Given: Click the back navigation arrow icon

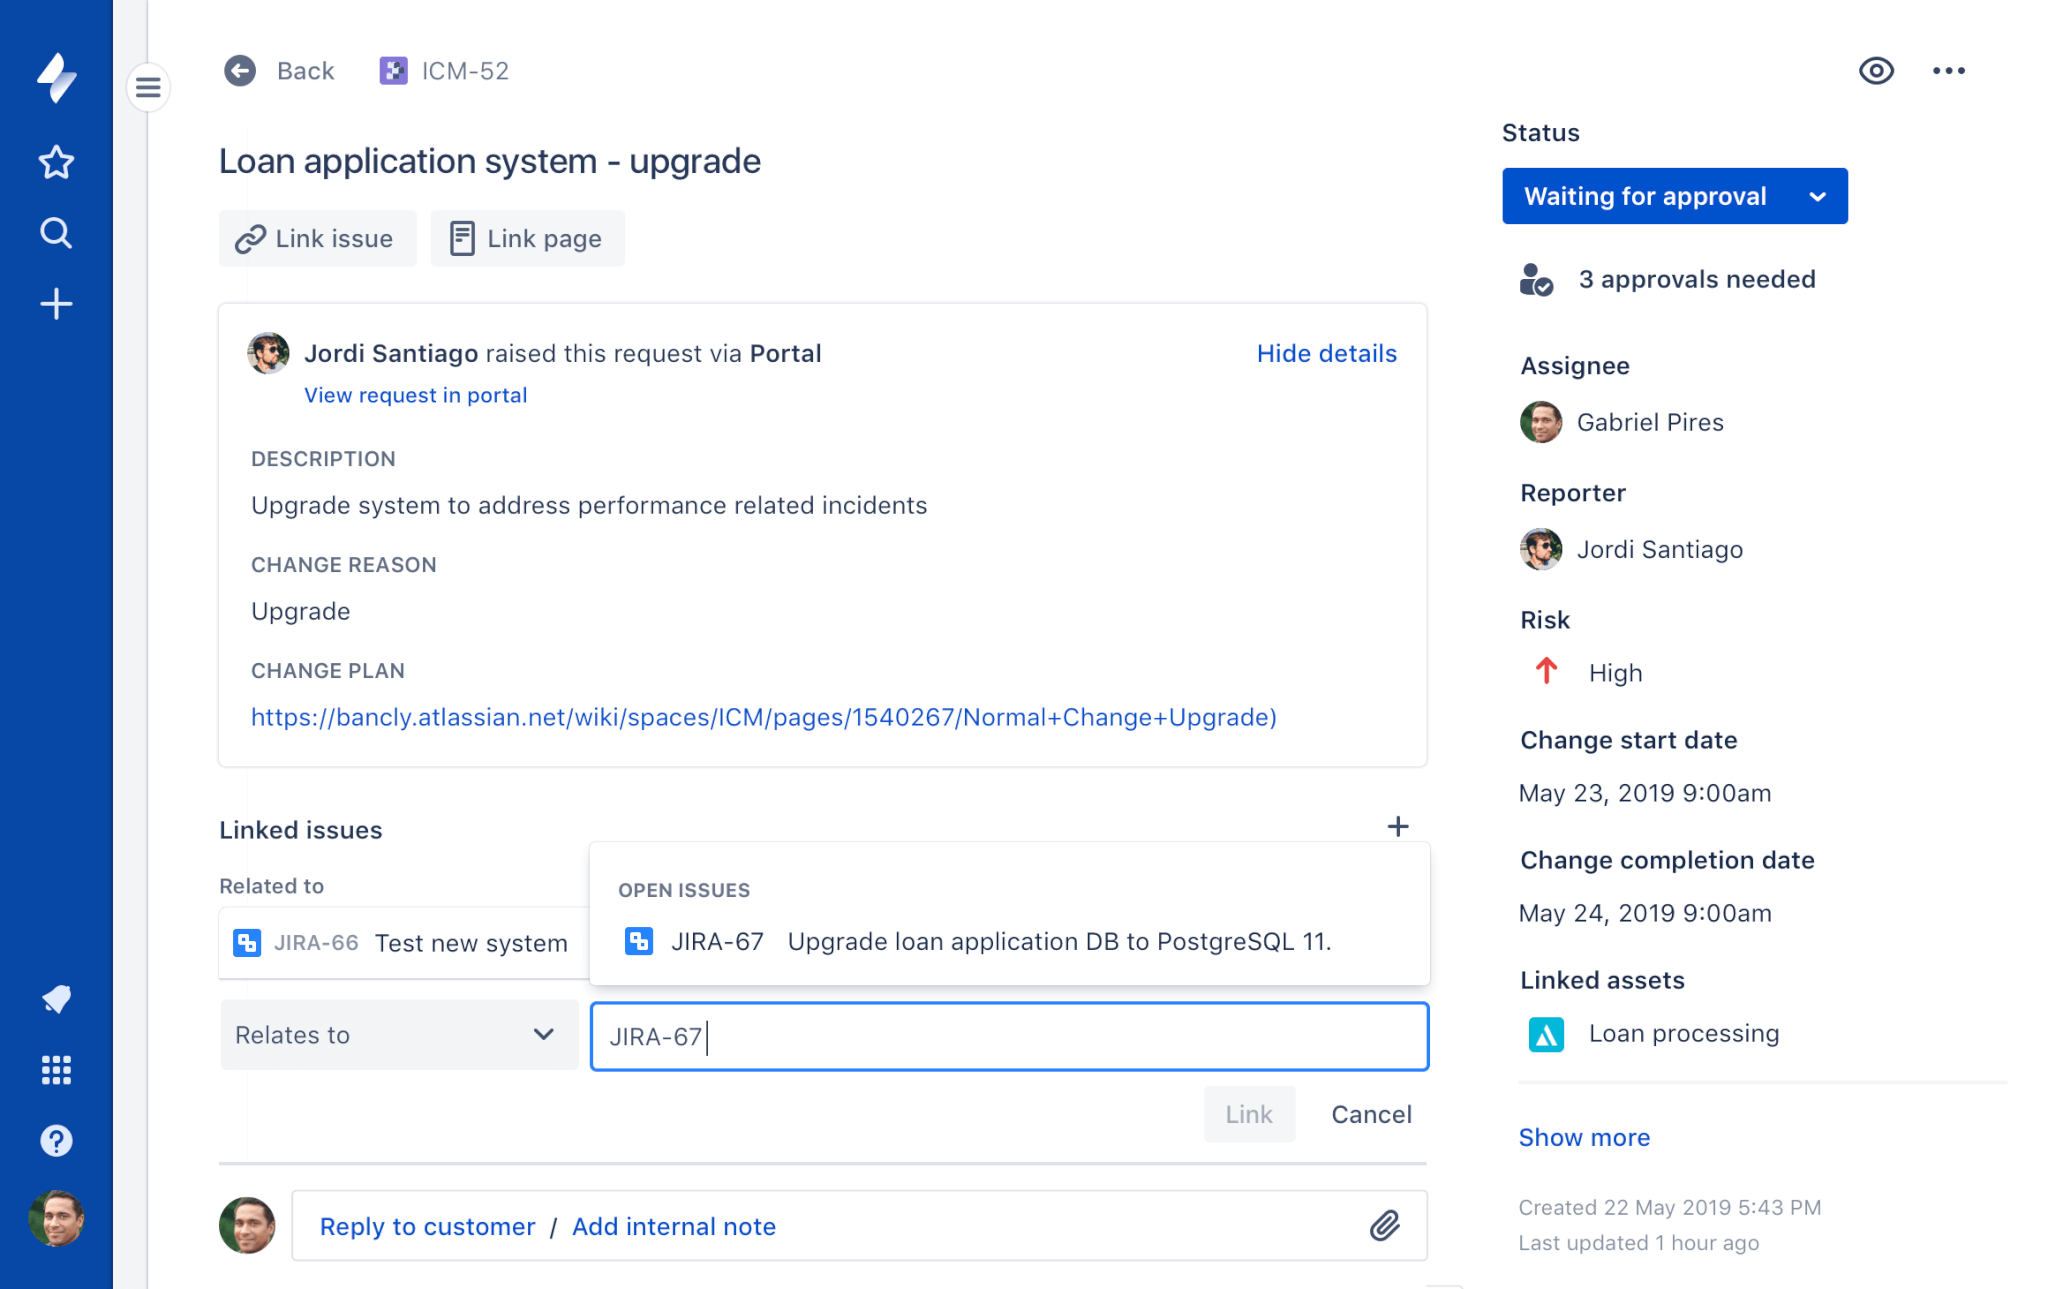Looking at the screenshot, I should 239,71.
